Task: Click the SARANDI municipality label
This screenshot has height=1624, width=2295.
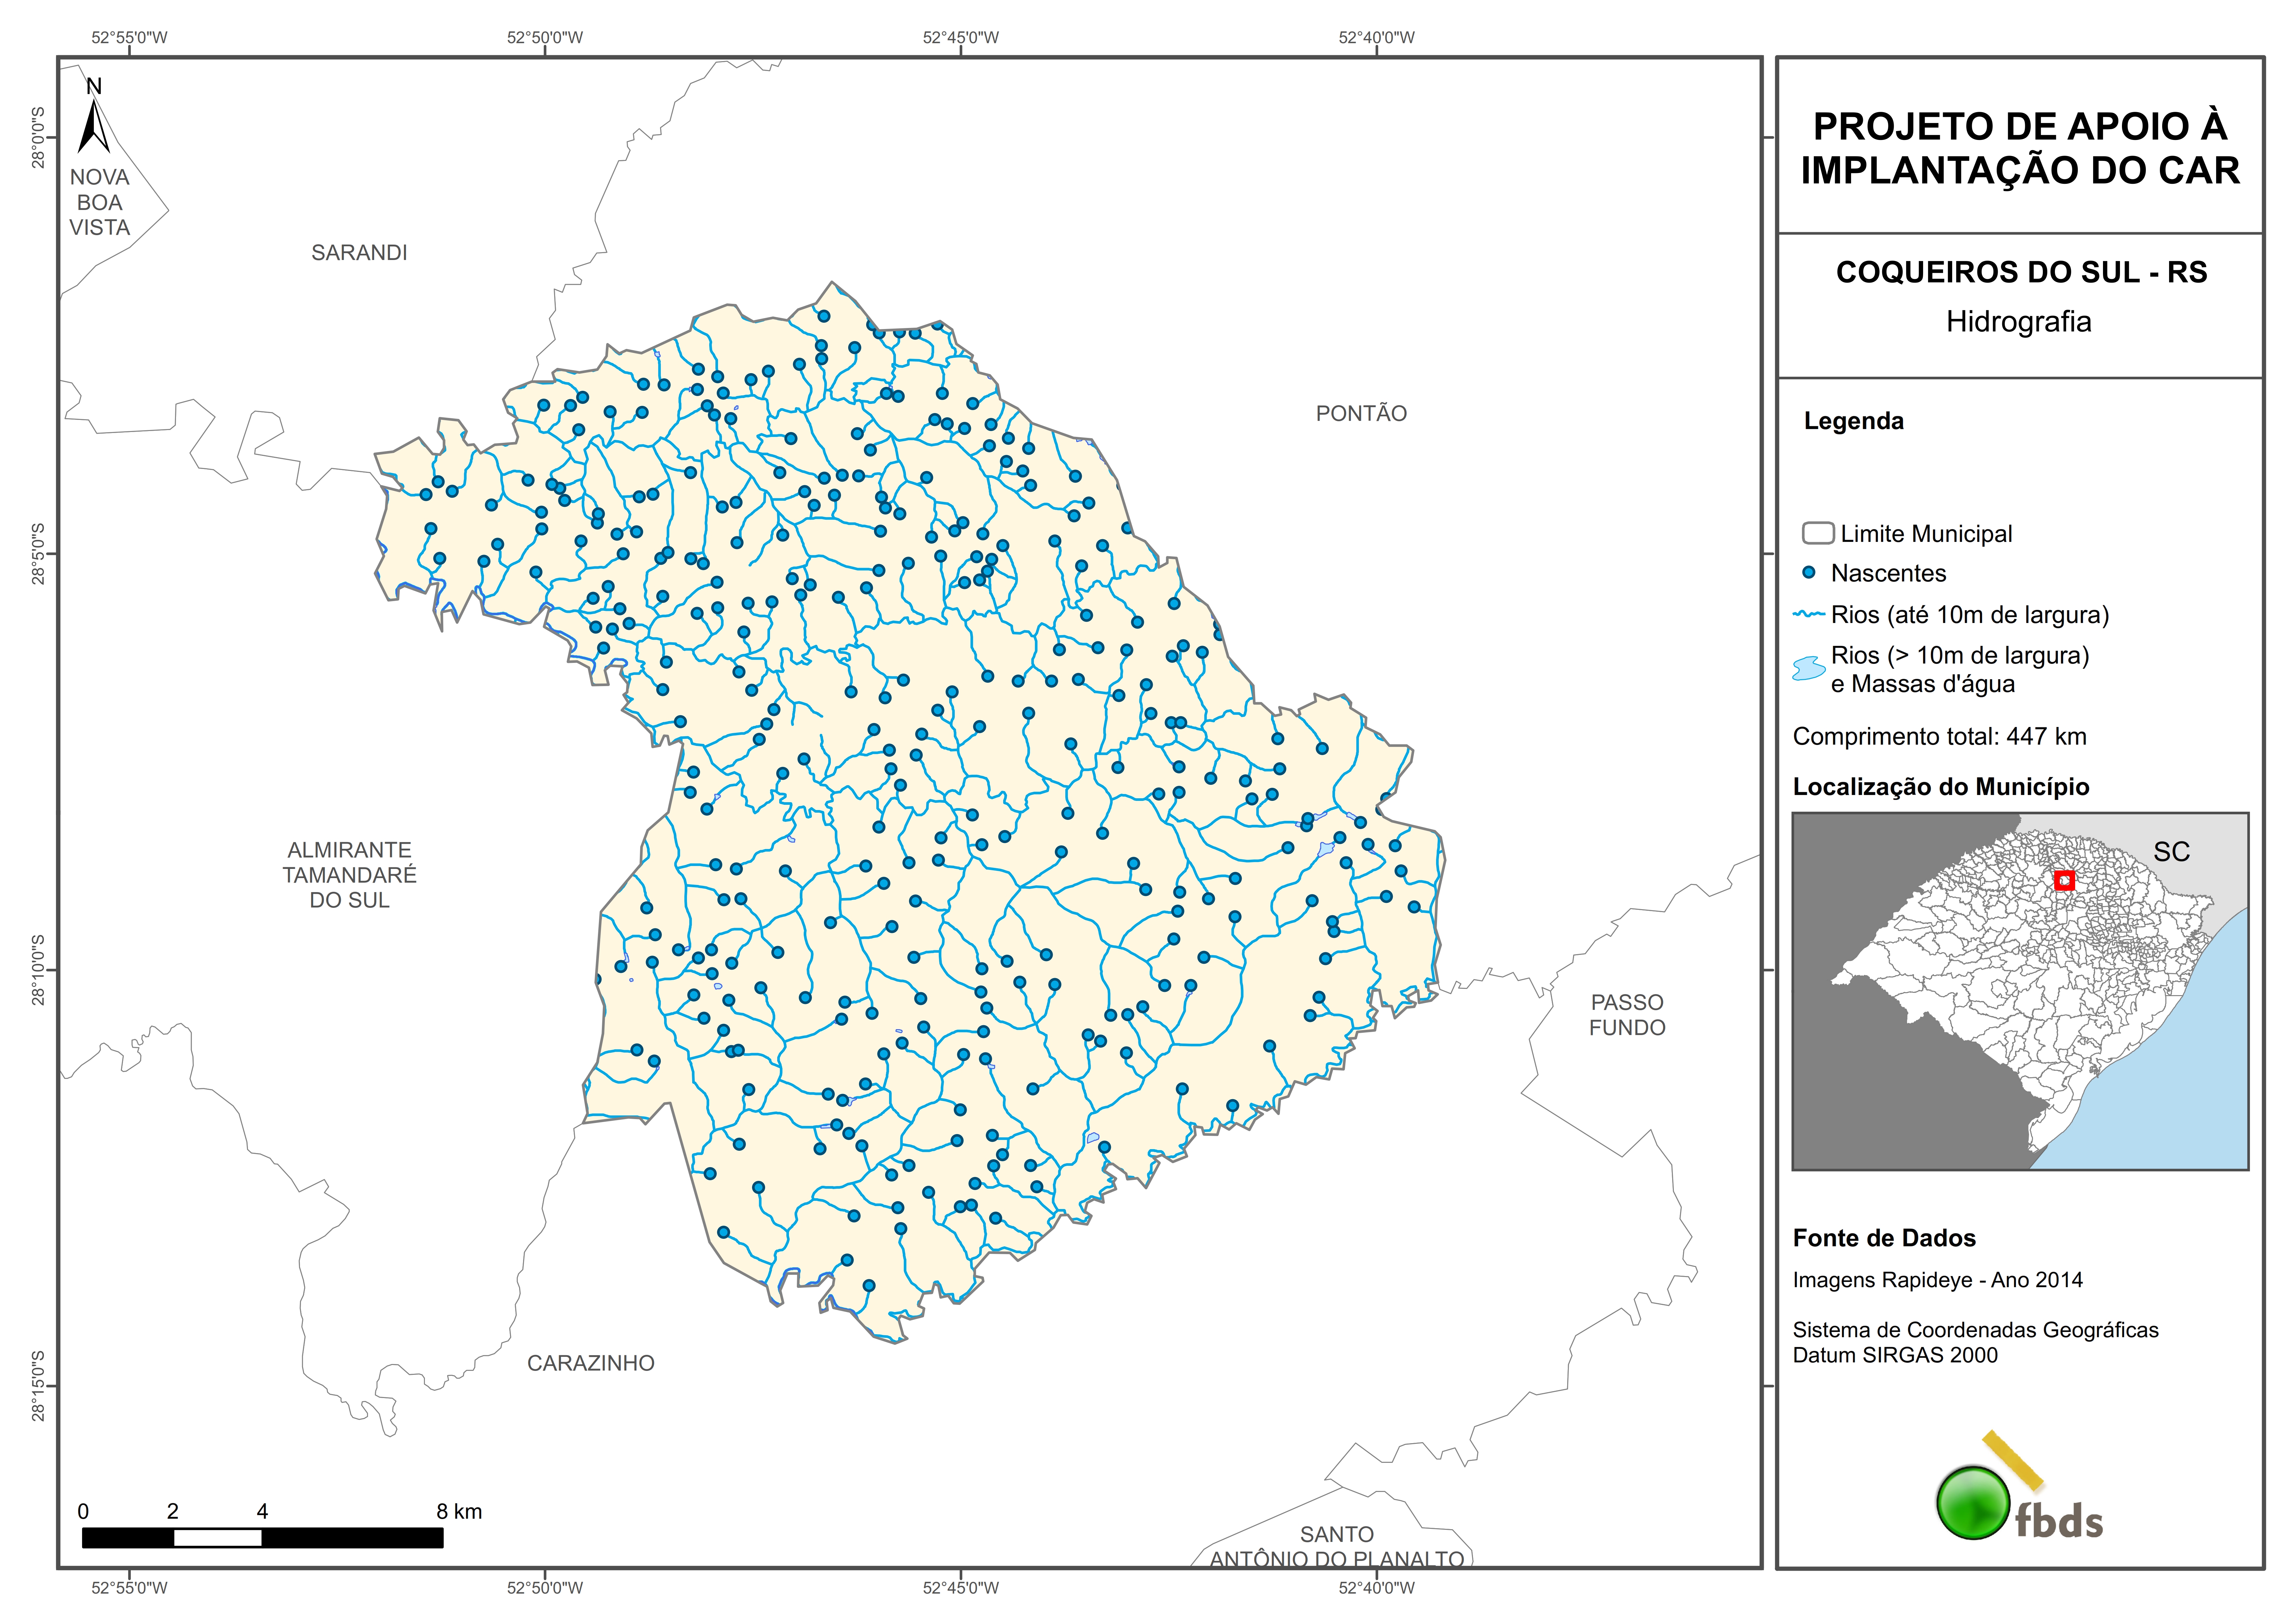Action: pos(359,253)
